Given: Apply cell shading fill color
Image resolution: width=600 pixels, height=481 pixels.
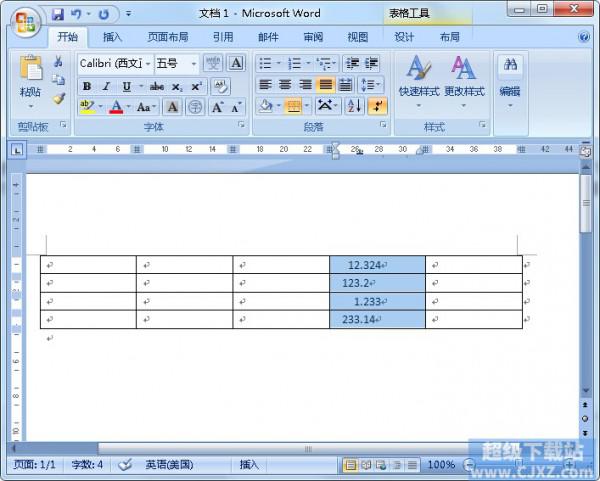Looking at the screenshot, I should (266, 106).
